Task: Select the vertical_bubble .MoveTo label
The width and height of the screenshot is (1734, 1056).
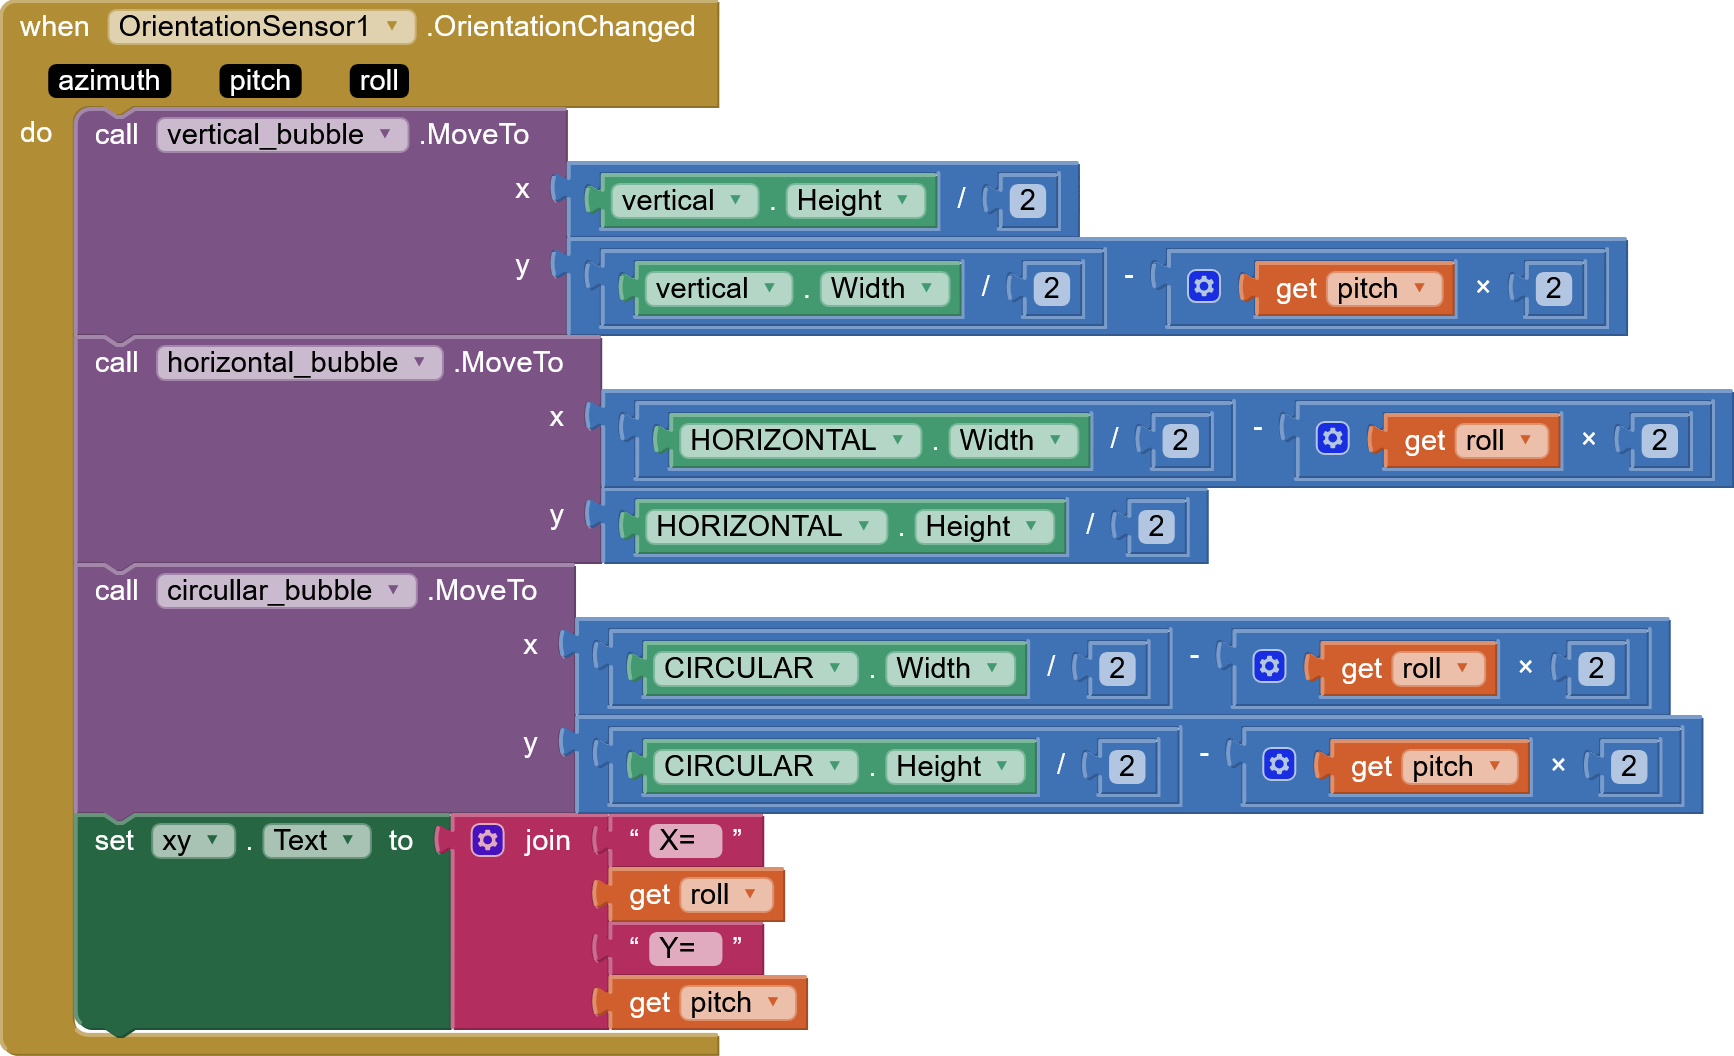Action: (474, 134)
